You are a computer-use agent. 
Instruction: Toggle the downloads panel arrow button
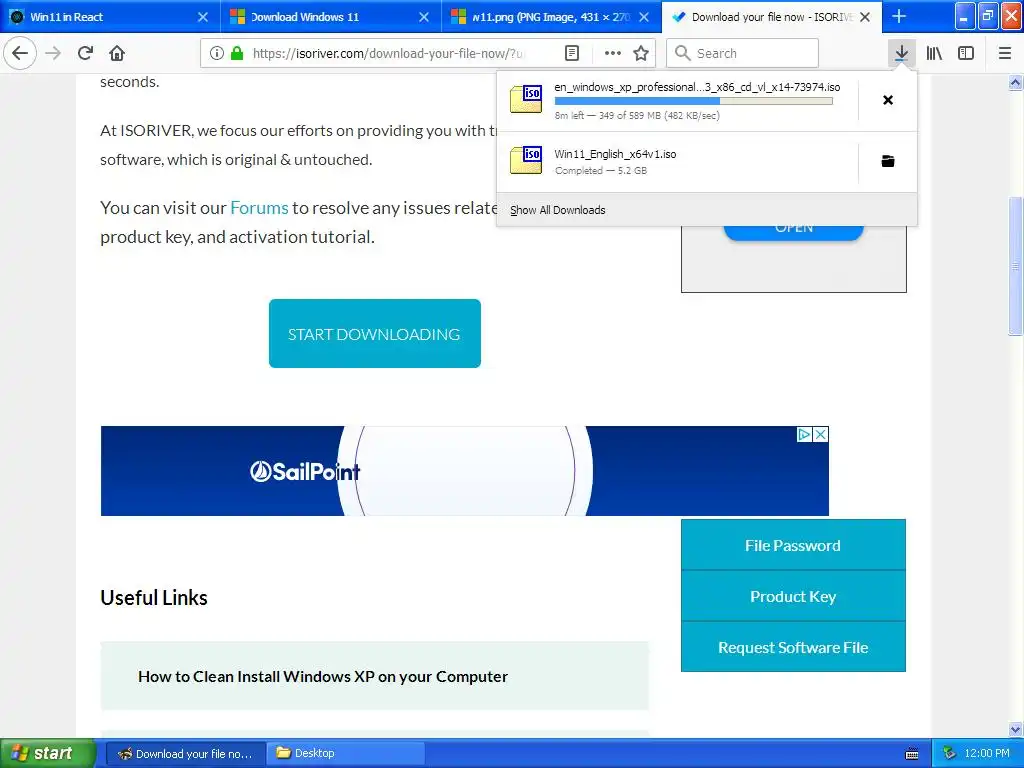point(901,54)
